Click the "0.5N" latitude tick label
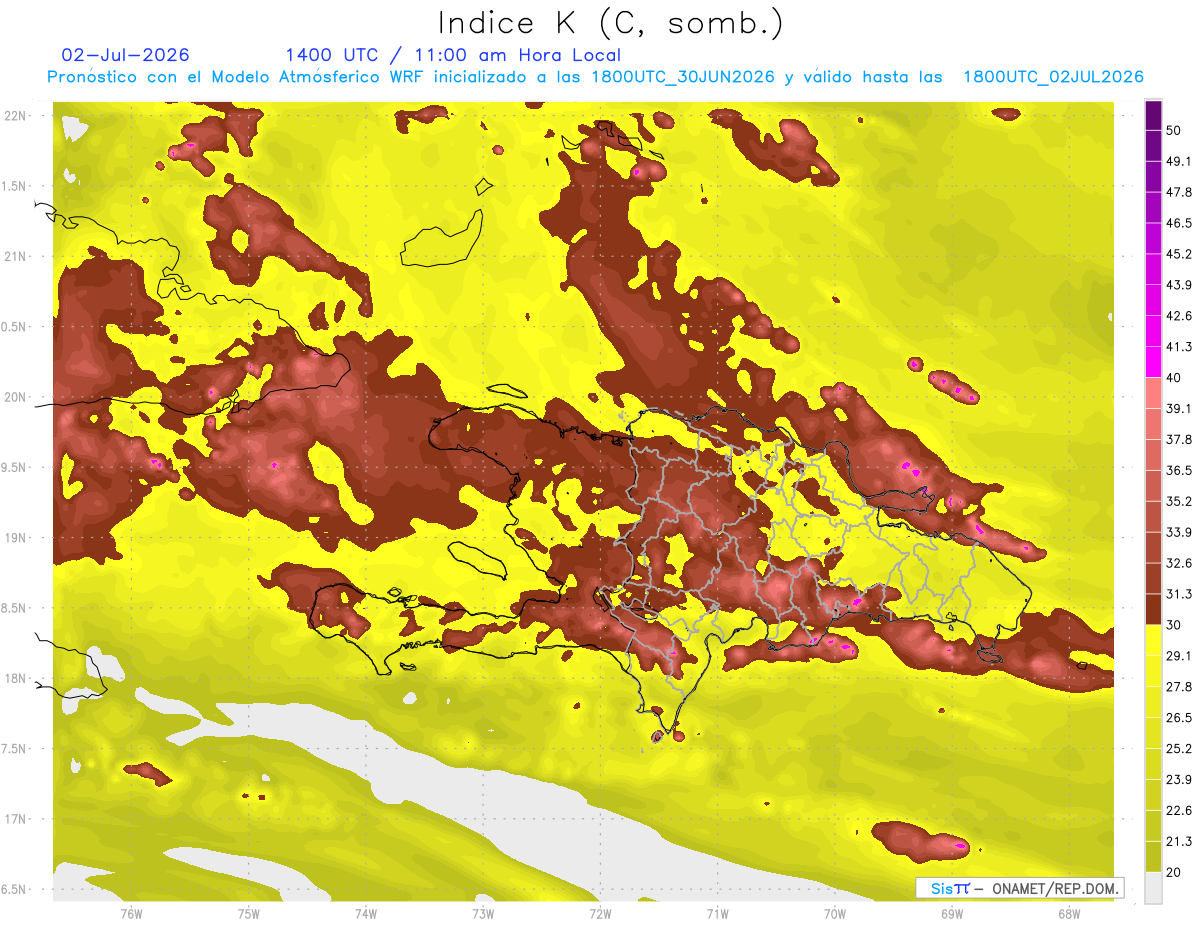Screen dimensions: 1200x927 point(15,327)
